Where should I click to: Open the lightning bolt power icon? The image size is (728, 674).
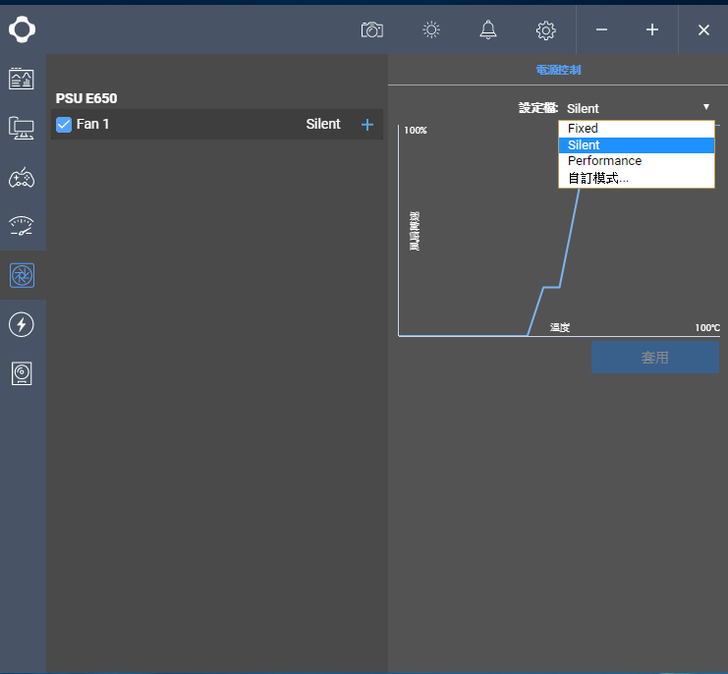(22, 324)
